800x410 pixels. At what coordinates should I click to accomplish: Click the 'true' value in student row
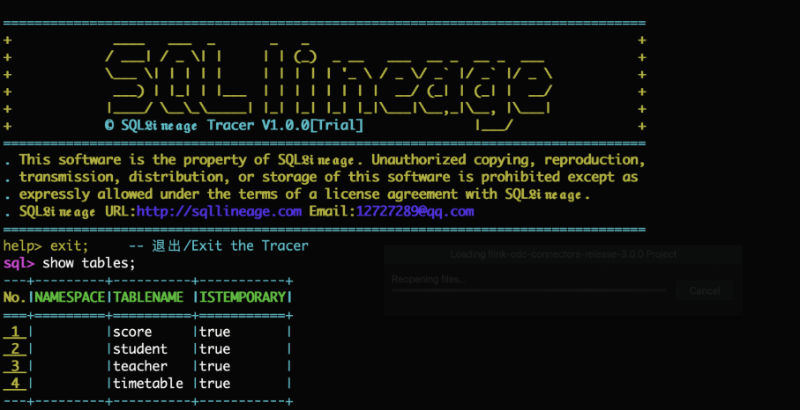tap(214, 349)
